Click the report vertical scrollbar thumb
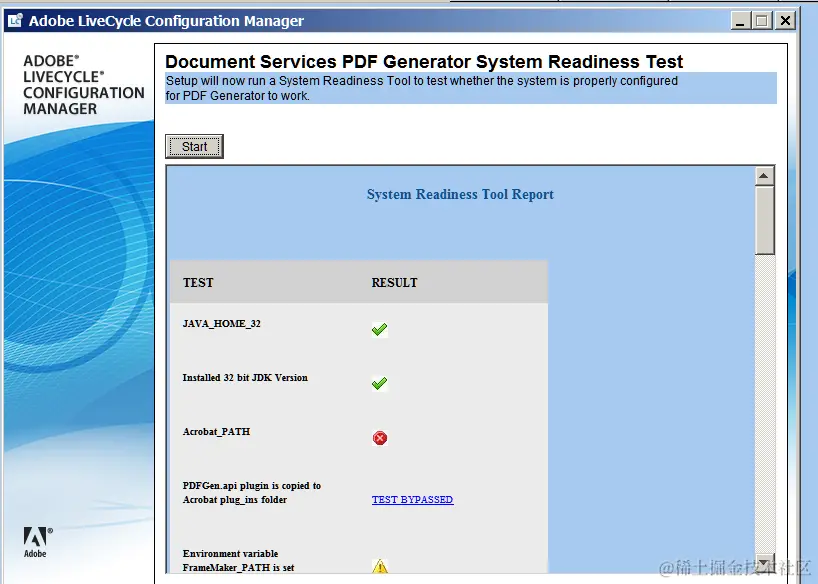Image resolution: width=818 pixels, height=584 pixels. [764, 220]
